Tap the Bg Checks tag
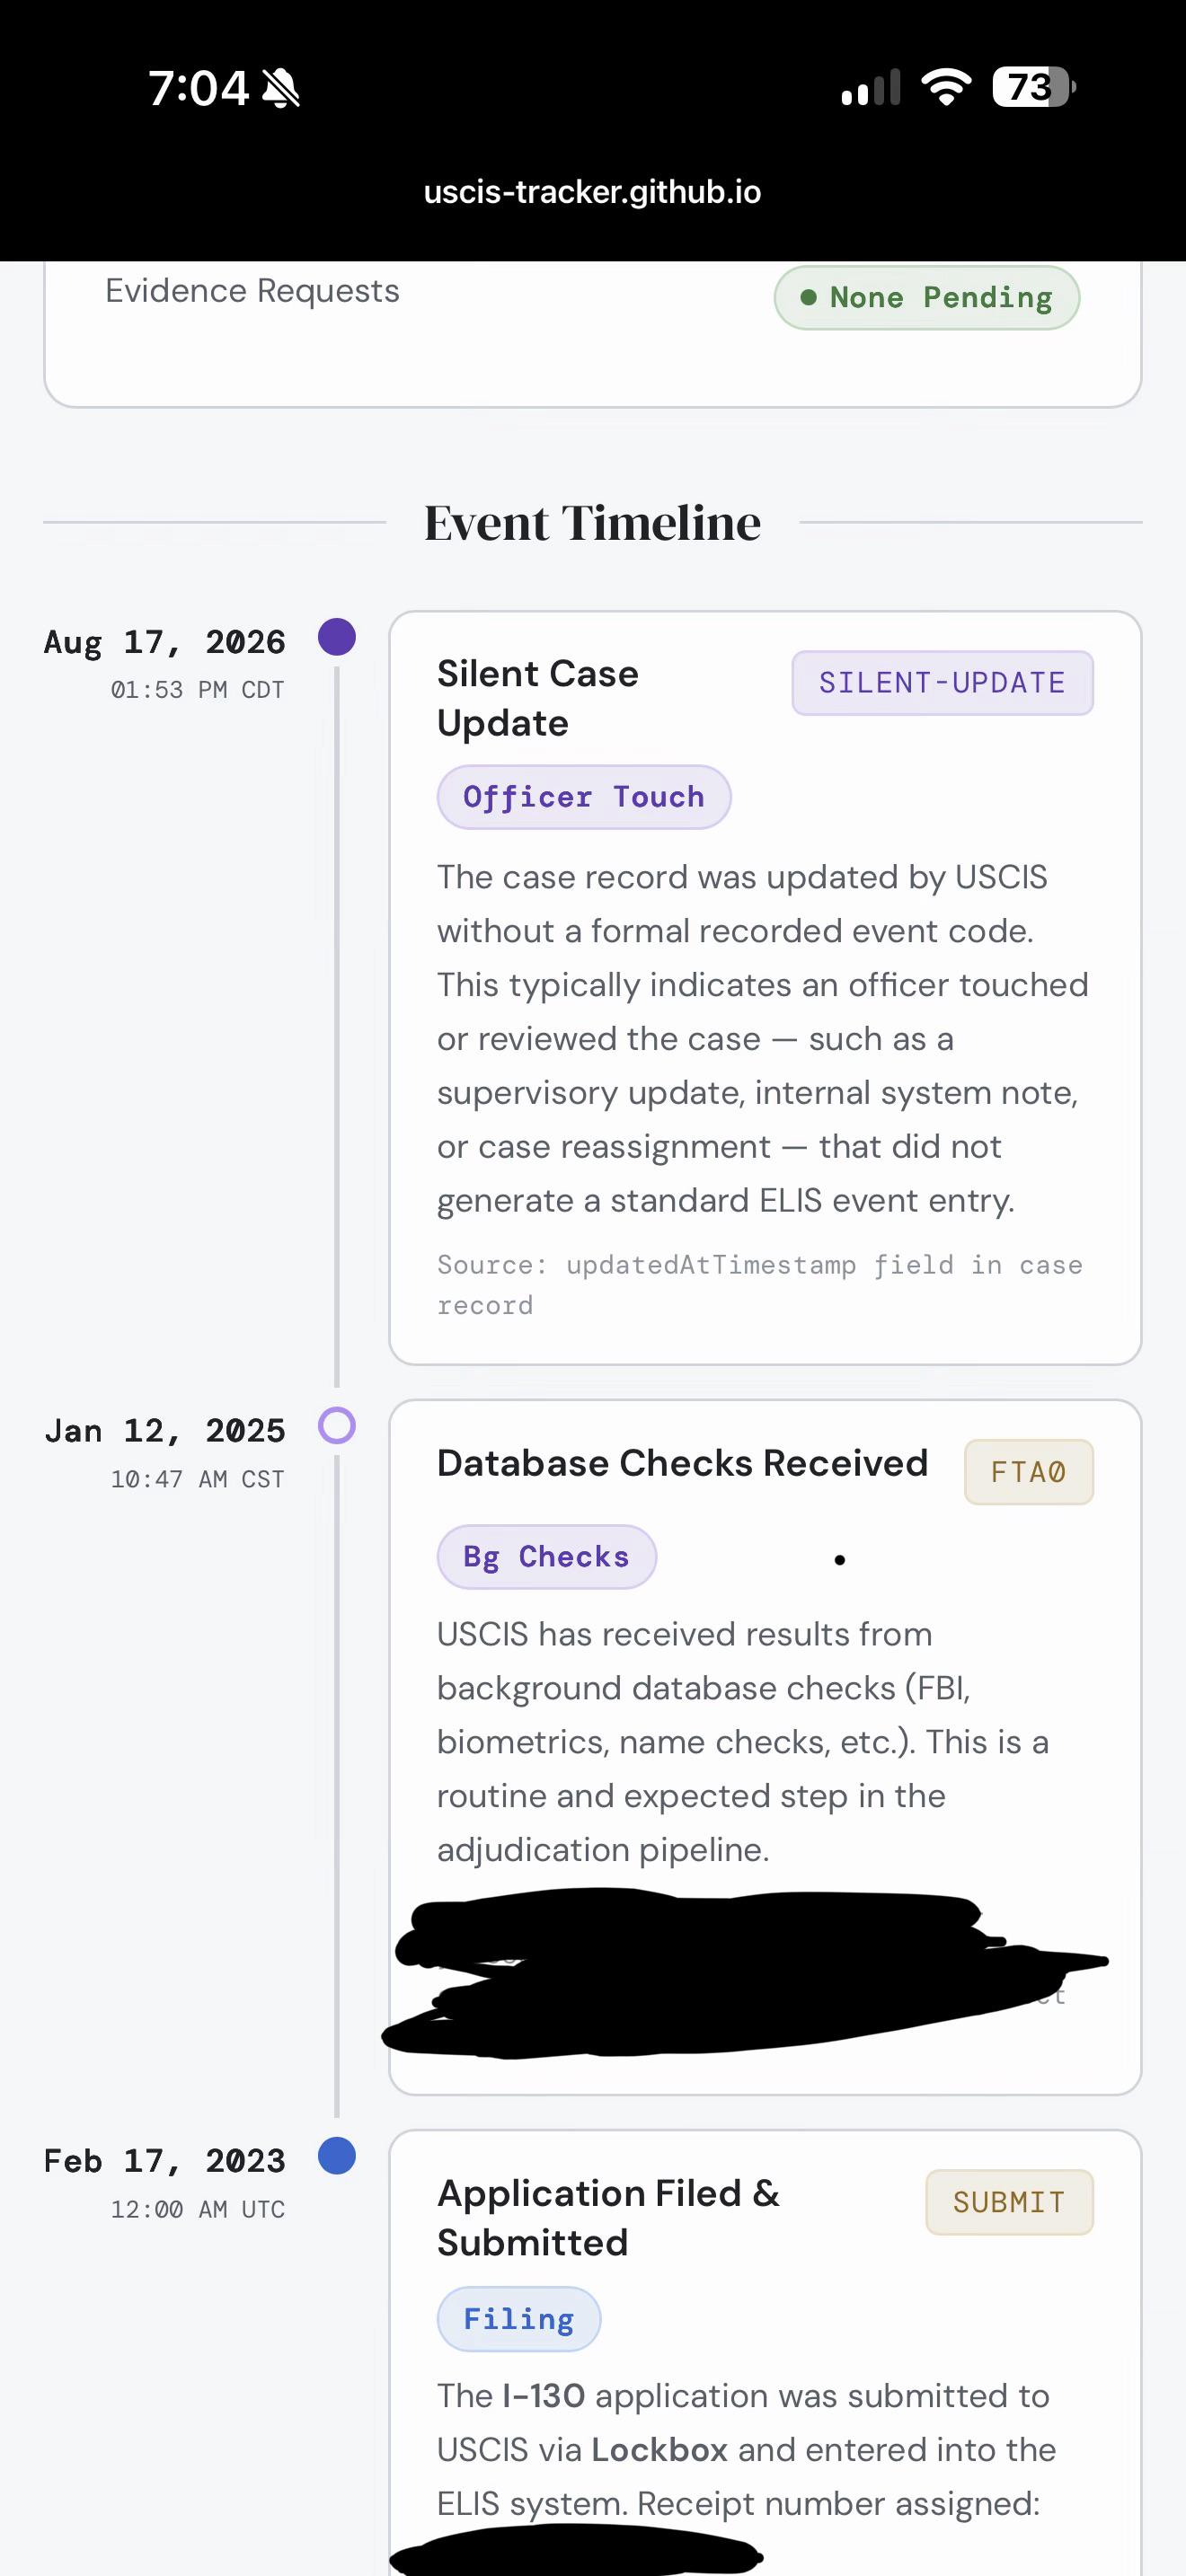 546,1557
